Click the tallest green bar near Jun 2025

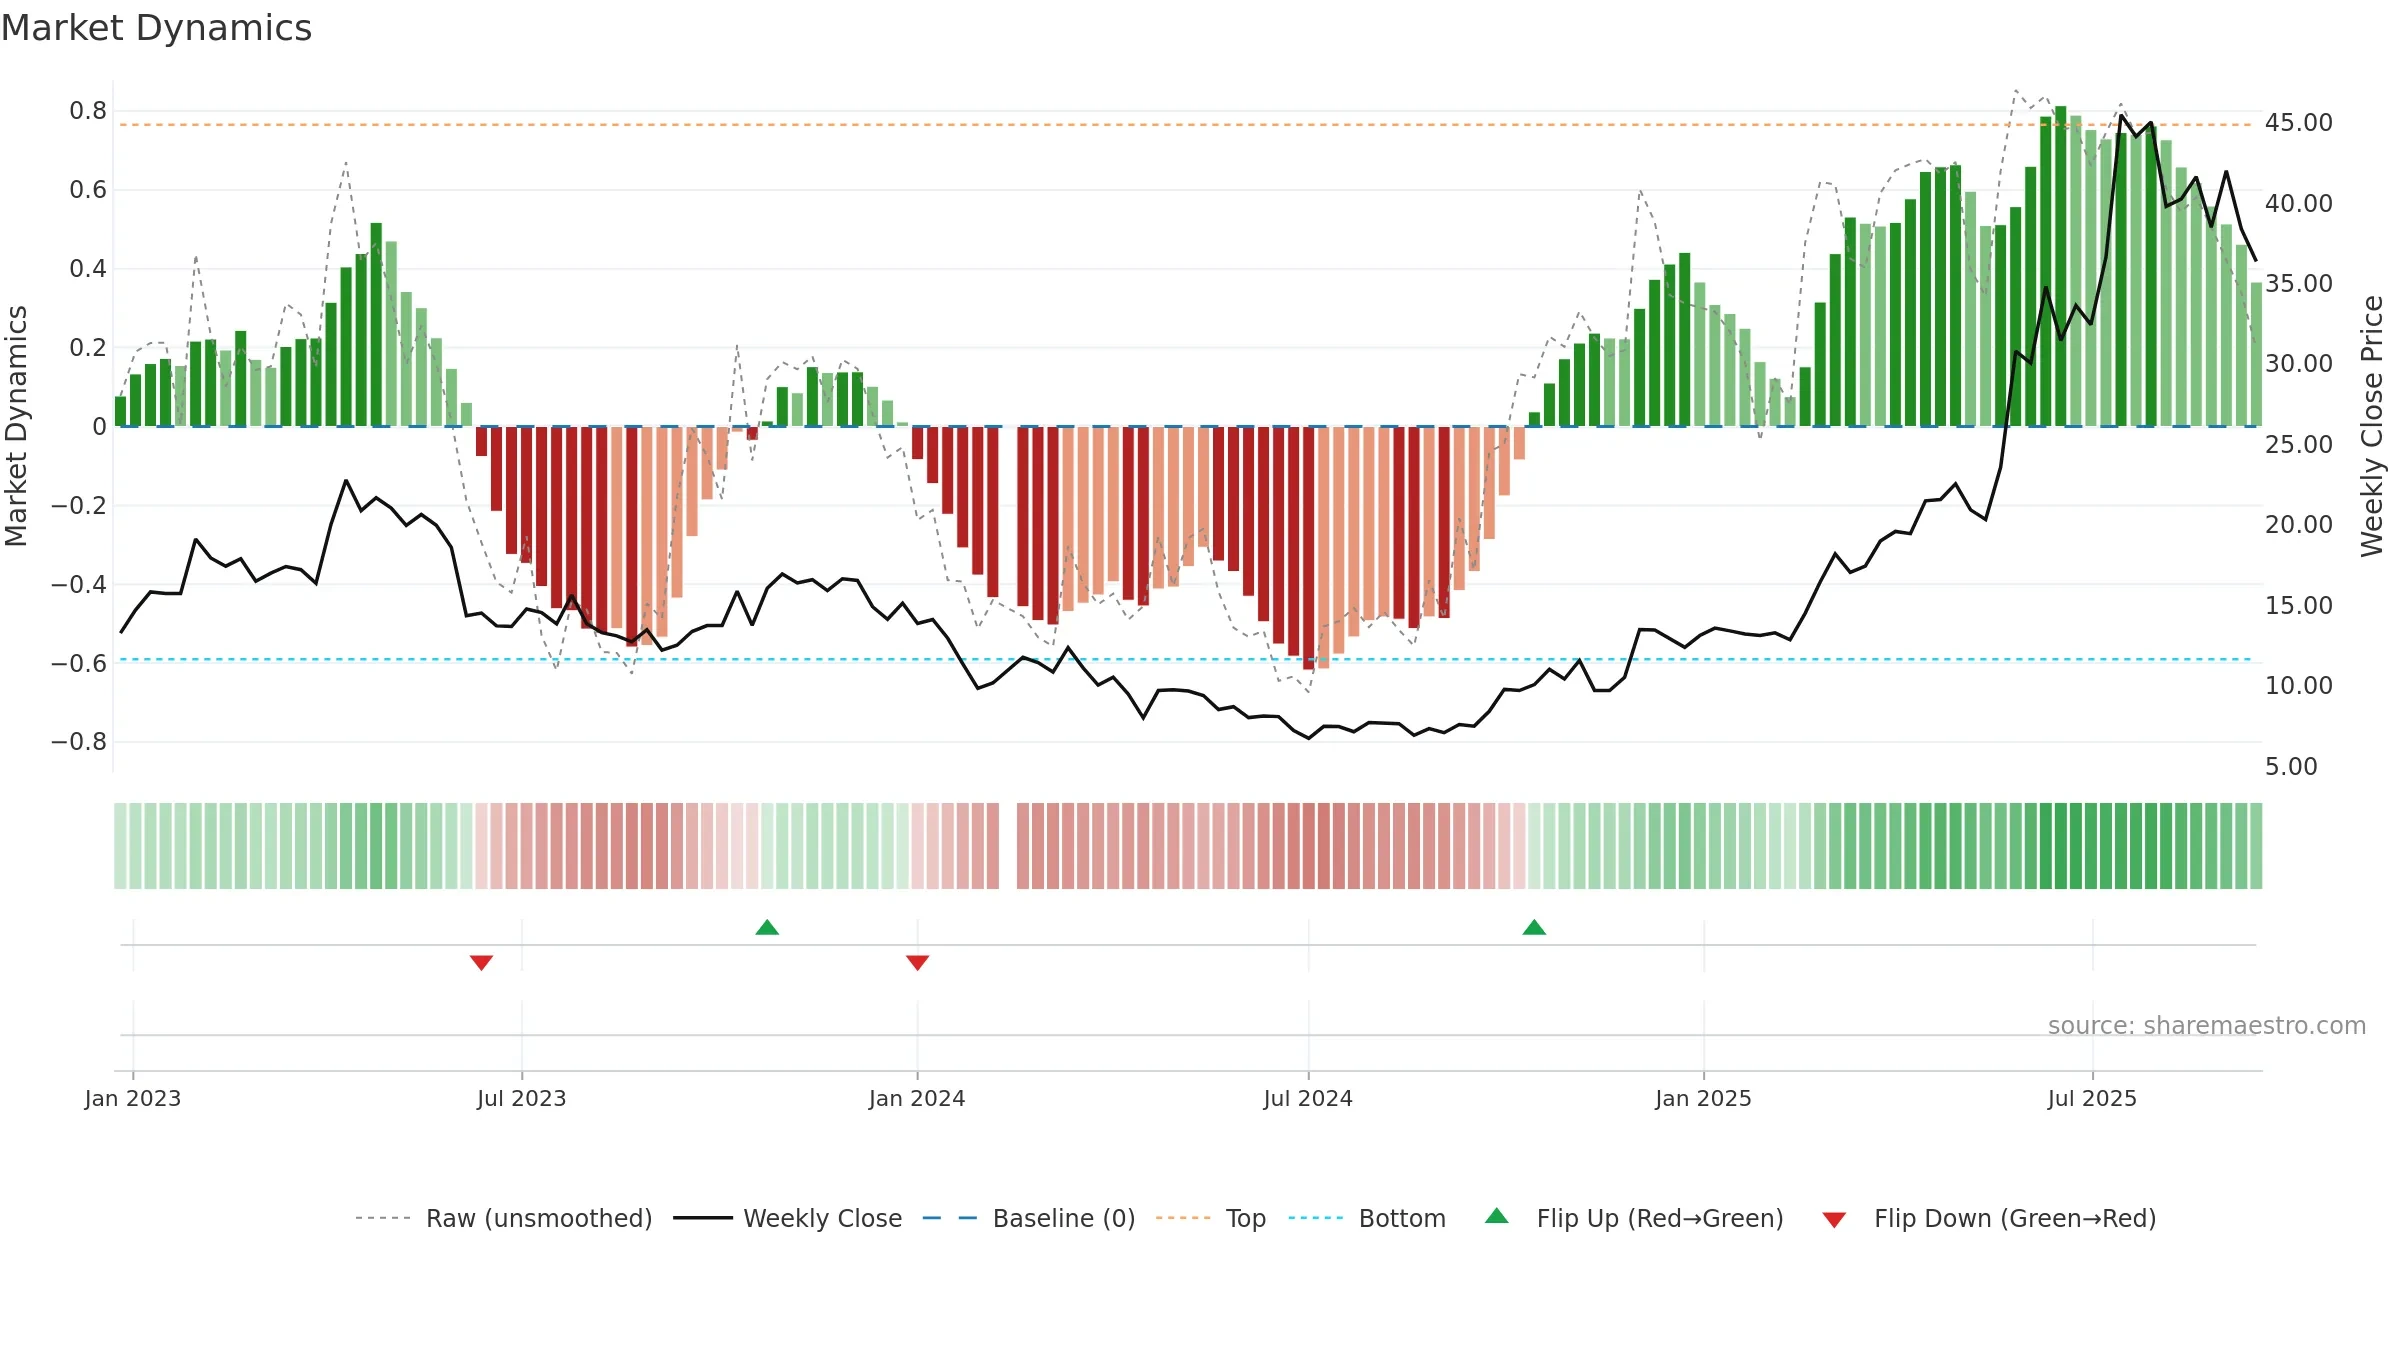pyautogui.click(x=2061, y=266)
